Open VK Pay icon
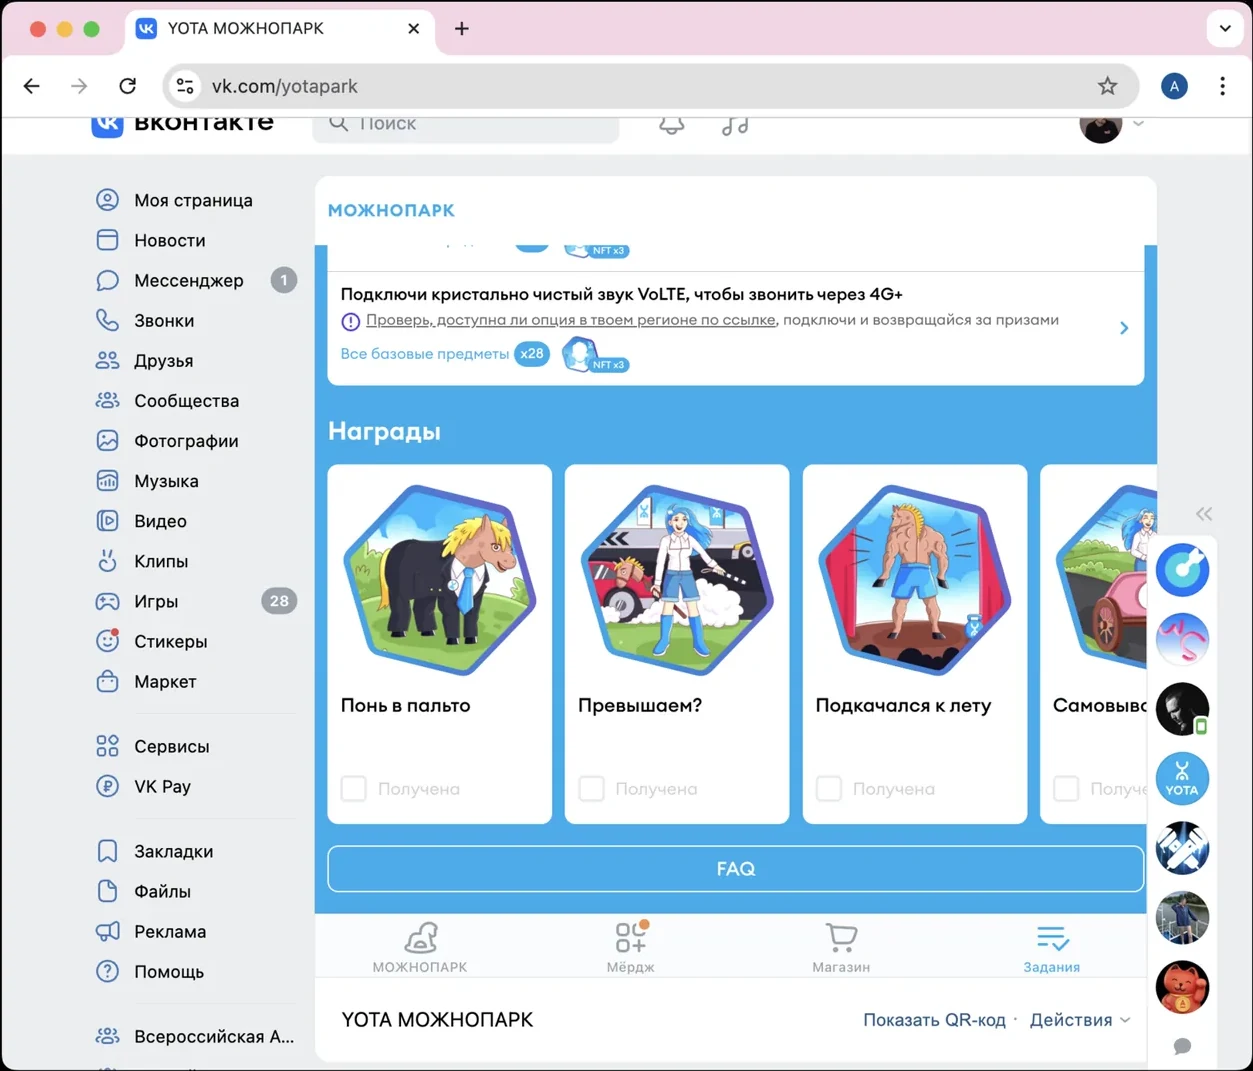Screen dimensions: 1253x1071 pos(107,786)
